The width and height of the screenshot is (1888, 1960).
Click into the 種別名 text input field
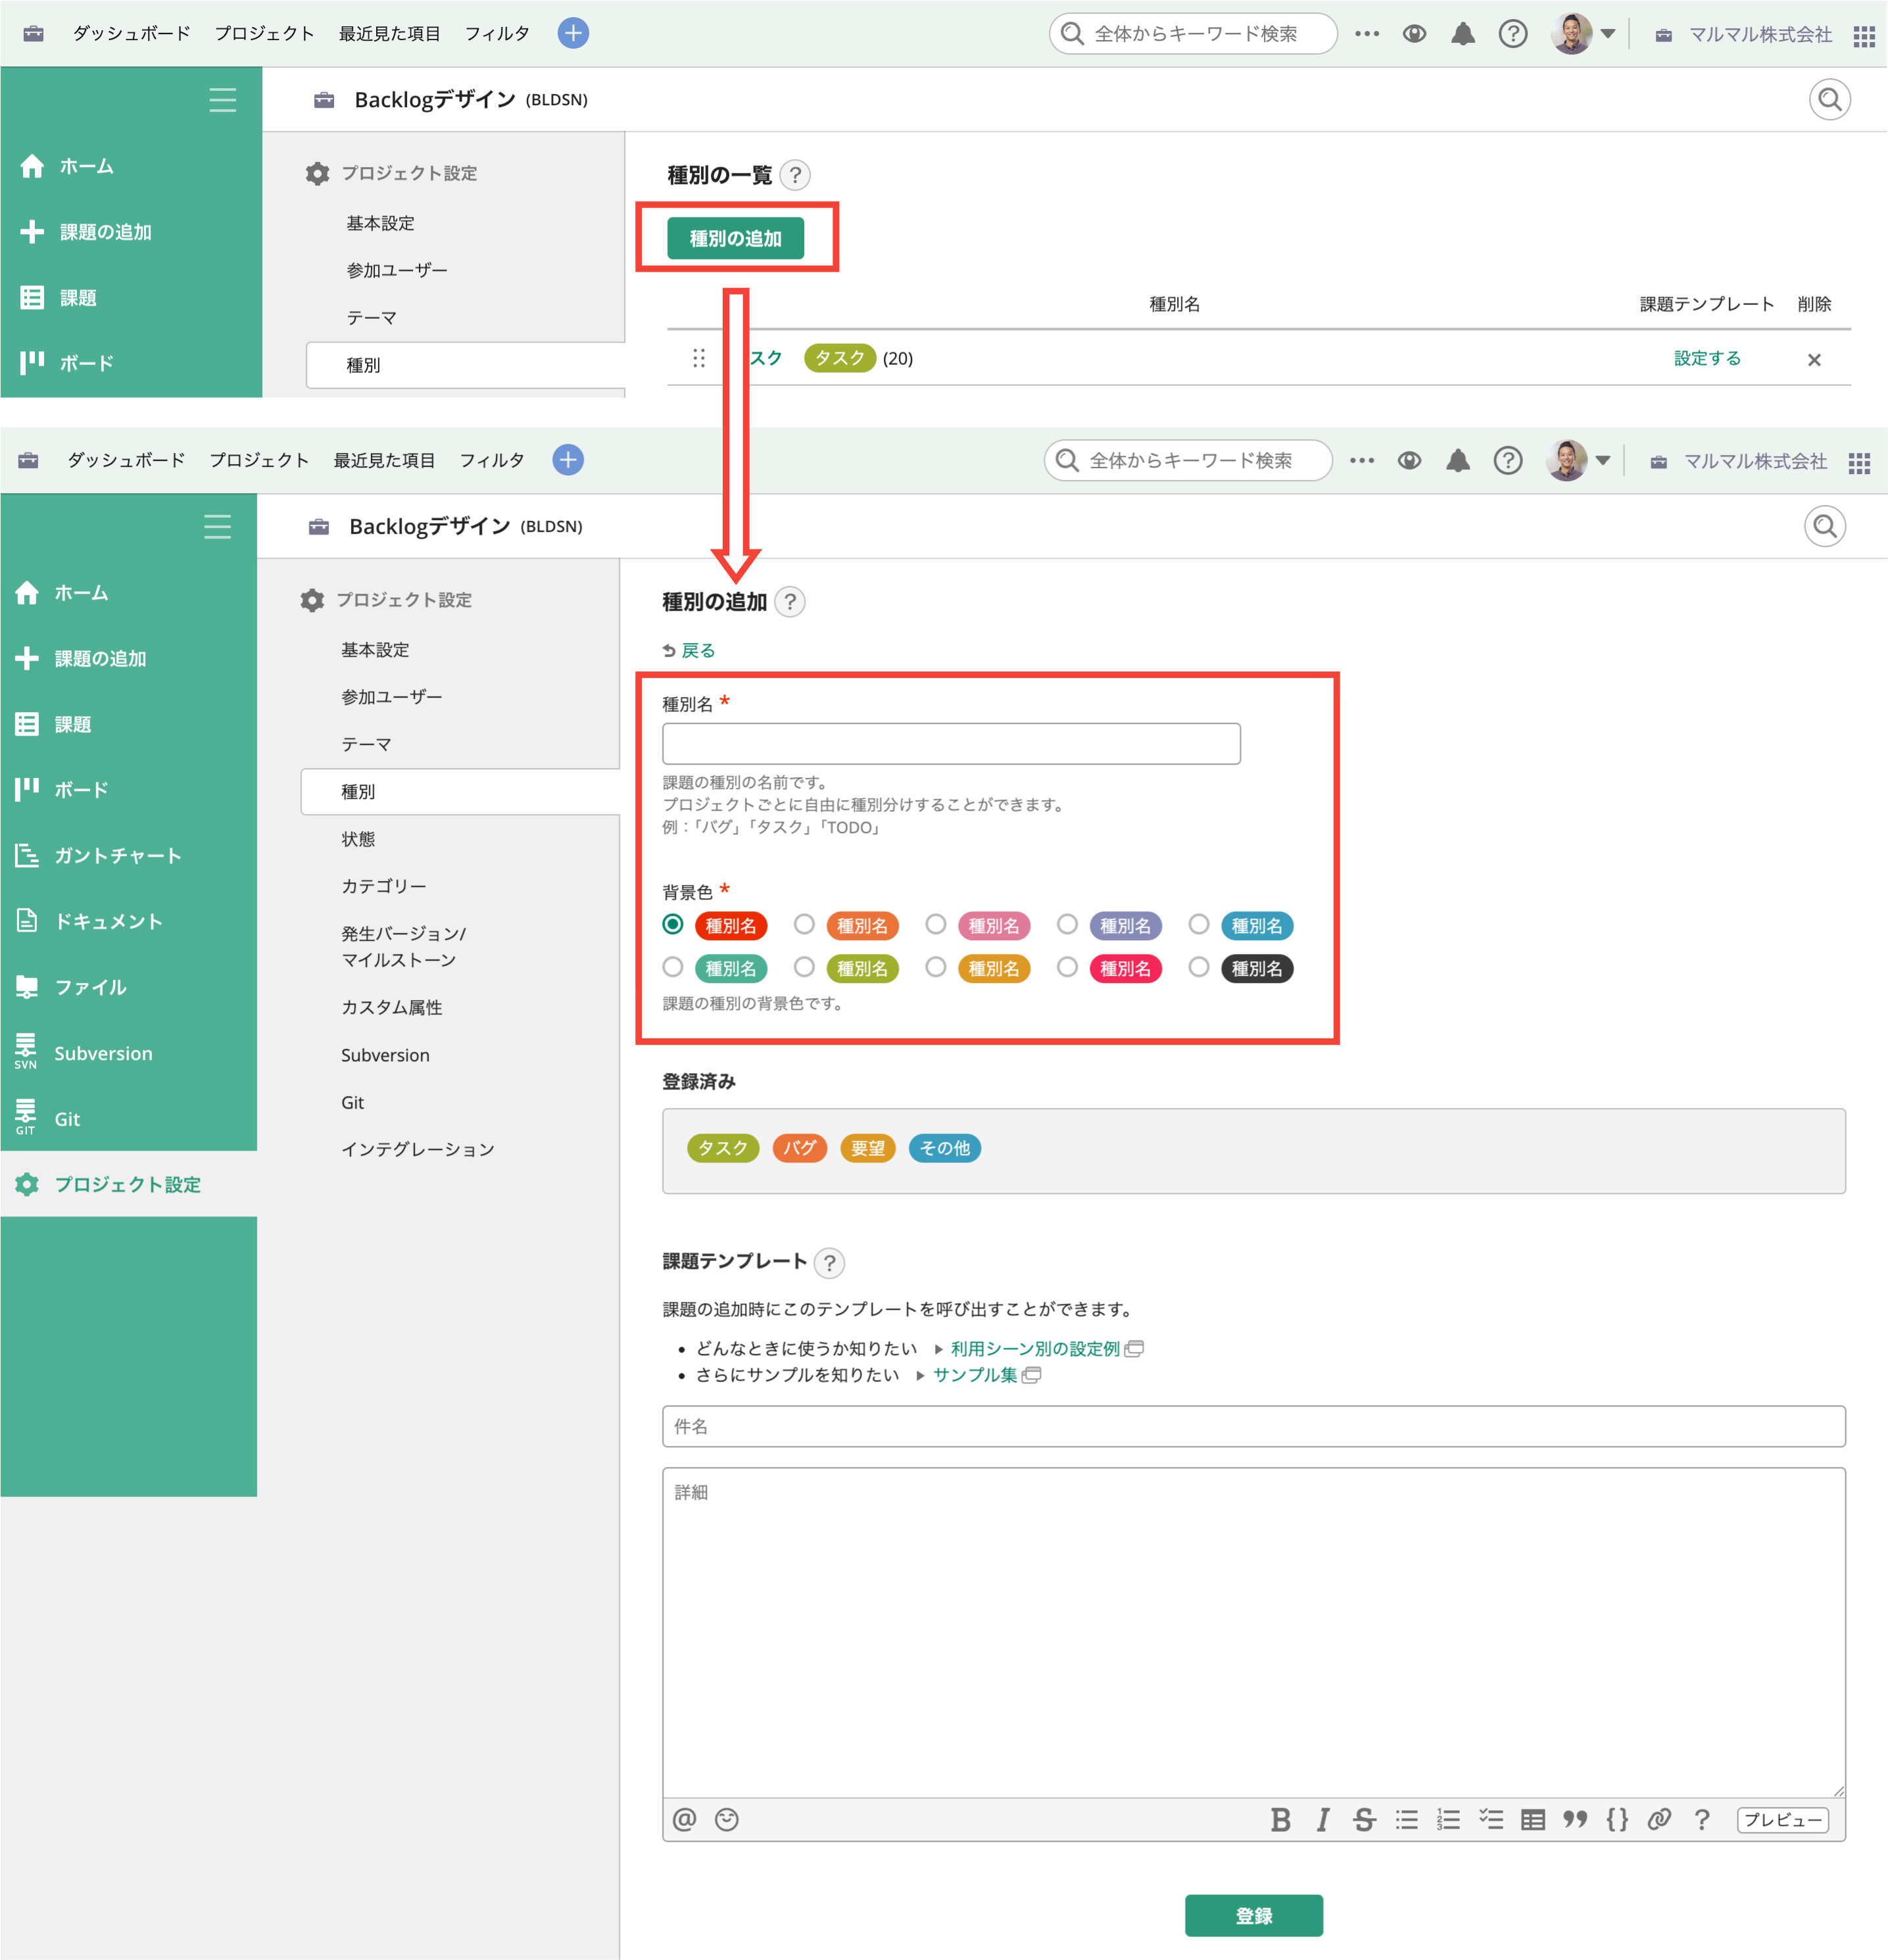951,744
